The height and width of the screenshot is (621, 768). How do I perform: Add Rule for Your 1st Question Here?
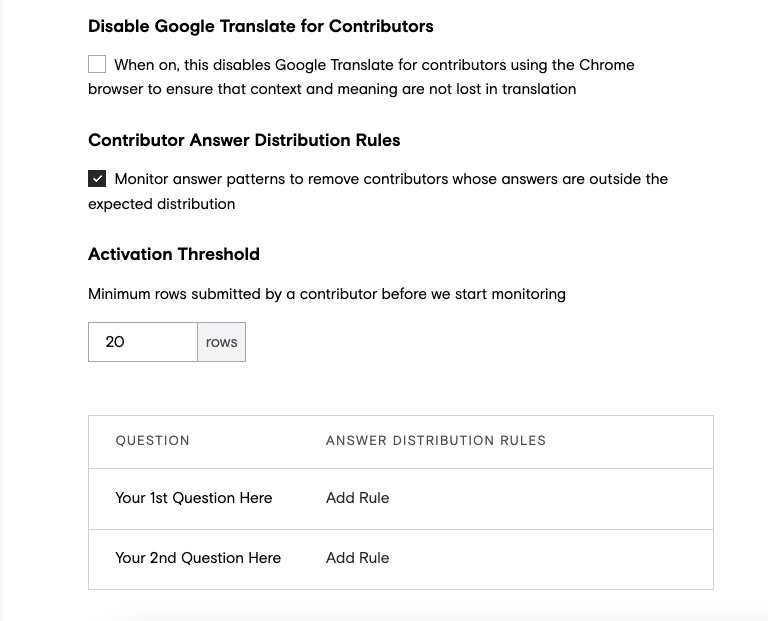point(358,498)
